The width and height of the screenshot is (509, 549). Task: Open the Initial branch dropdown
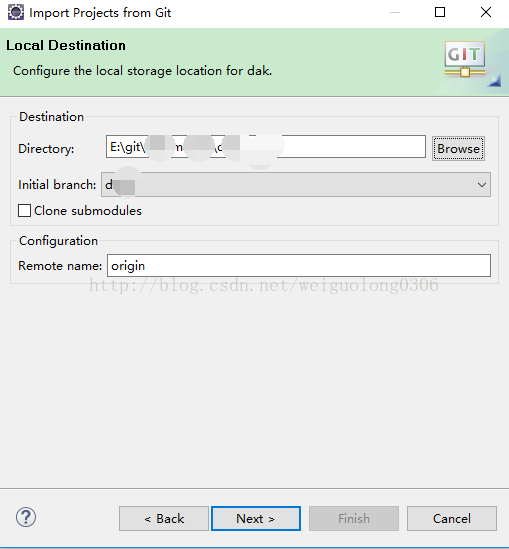(296, 185)
